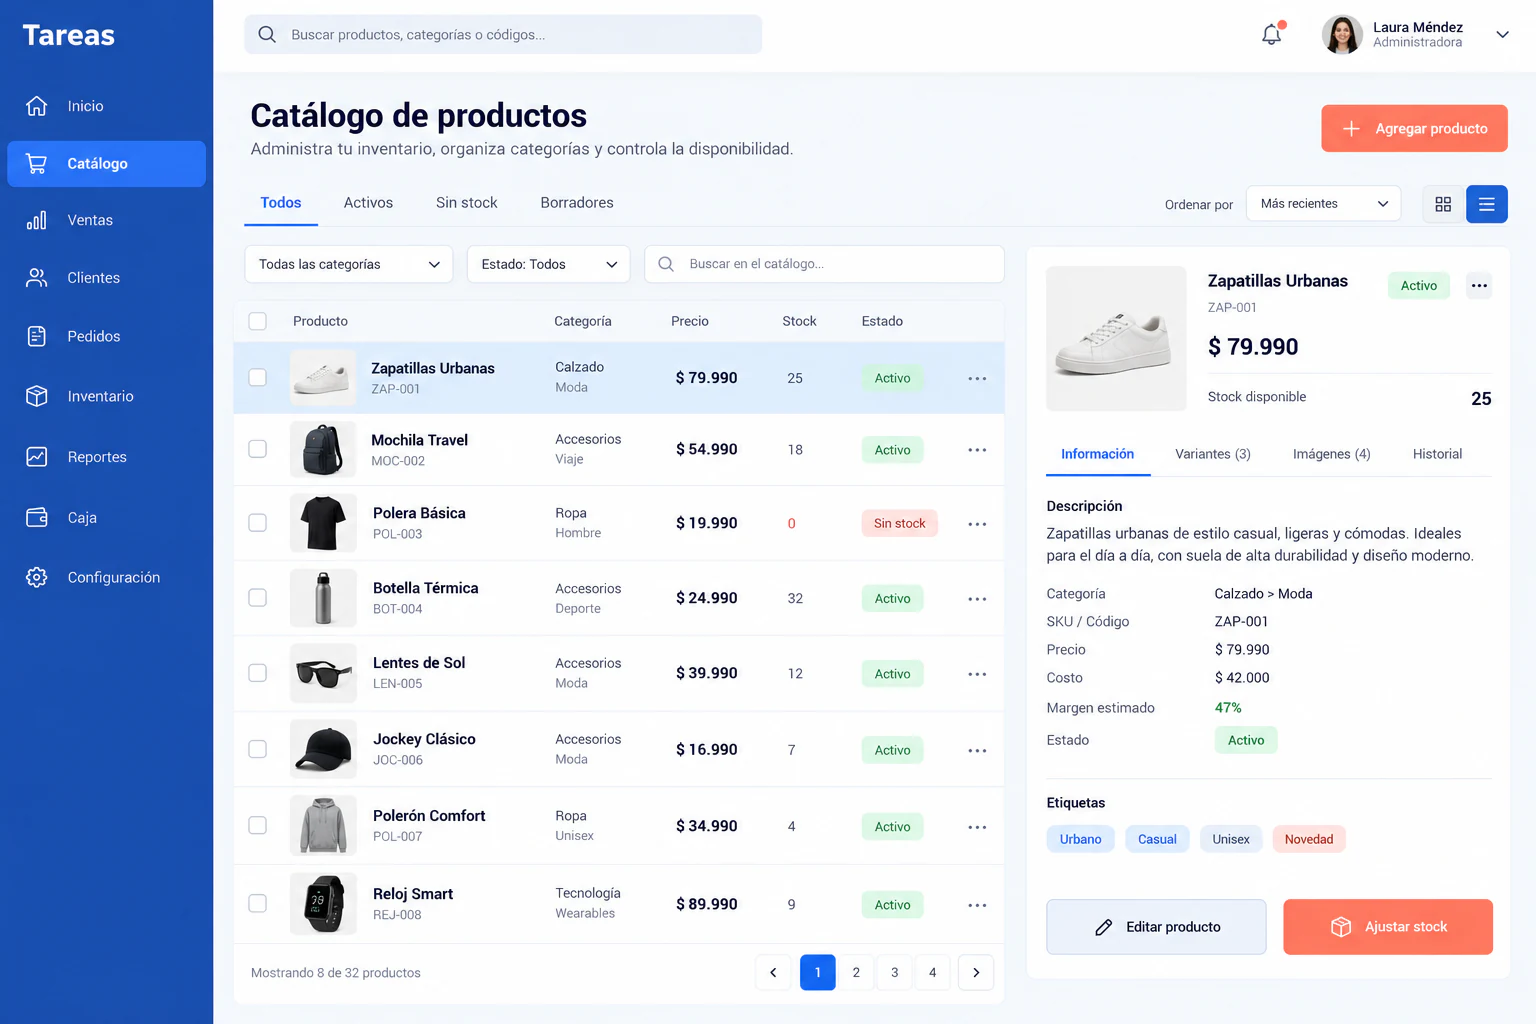Image resolution: width=1536 pixels, height=1024 pixels.
Task: Open row actions for Polera Básica
Action: pyautogui.click(x=977, y=524)
